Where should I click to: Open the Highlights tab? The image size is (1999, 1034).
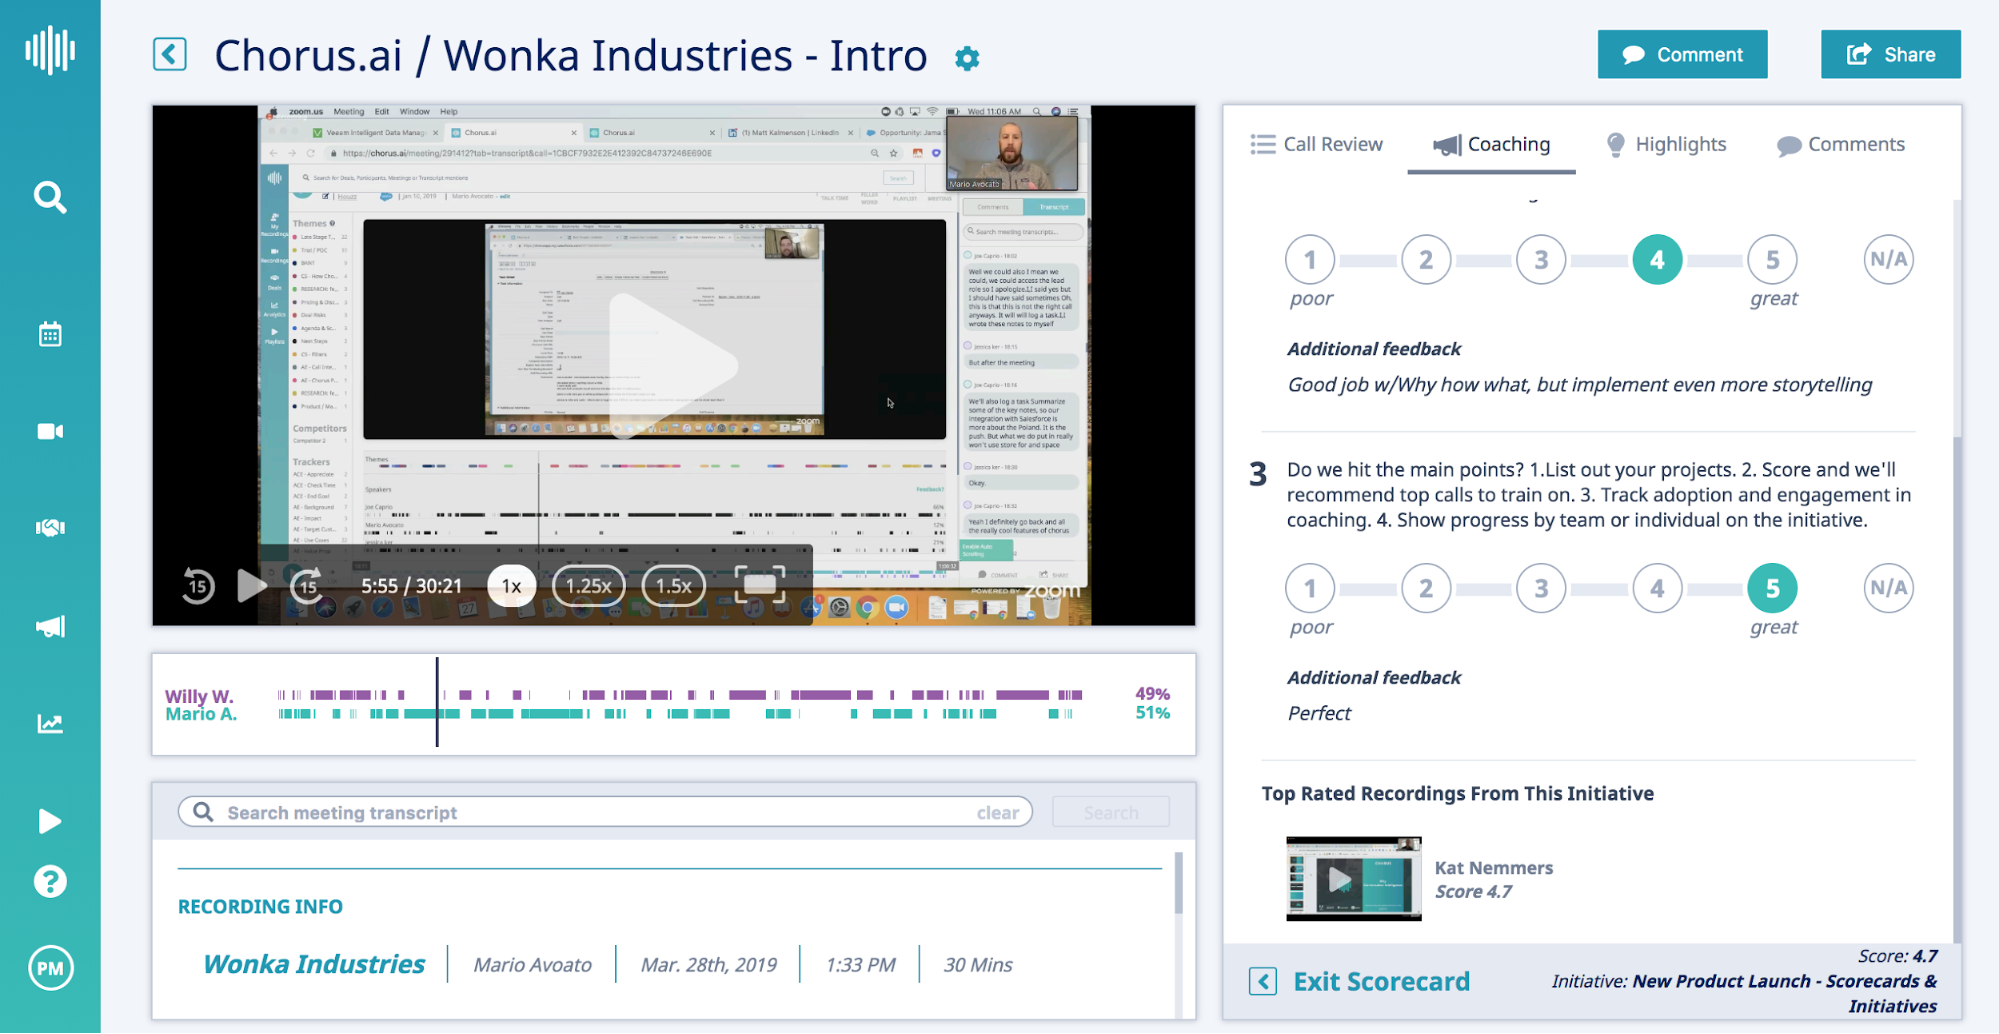1666,144
